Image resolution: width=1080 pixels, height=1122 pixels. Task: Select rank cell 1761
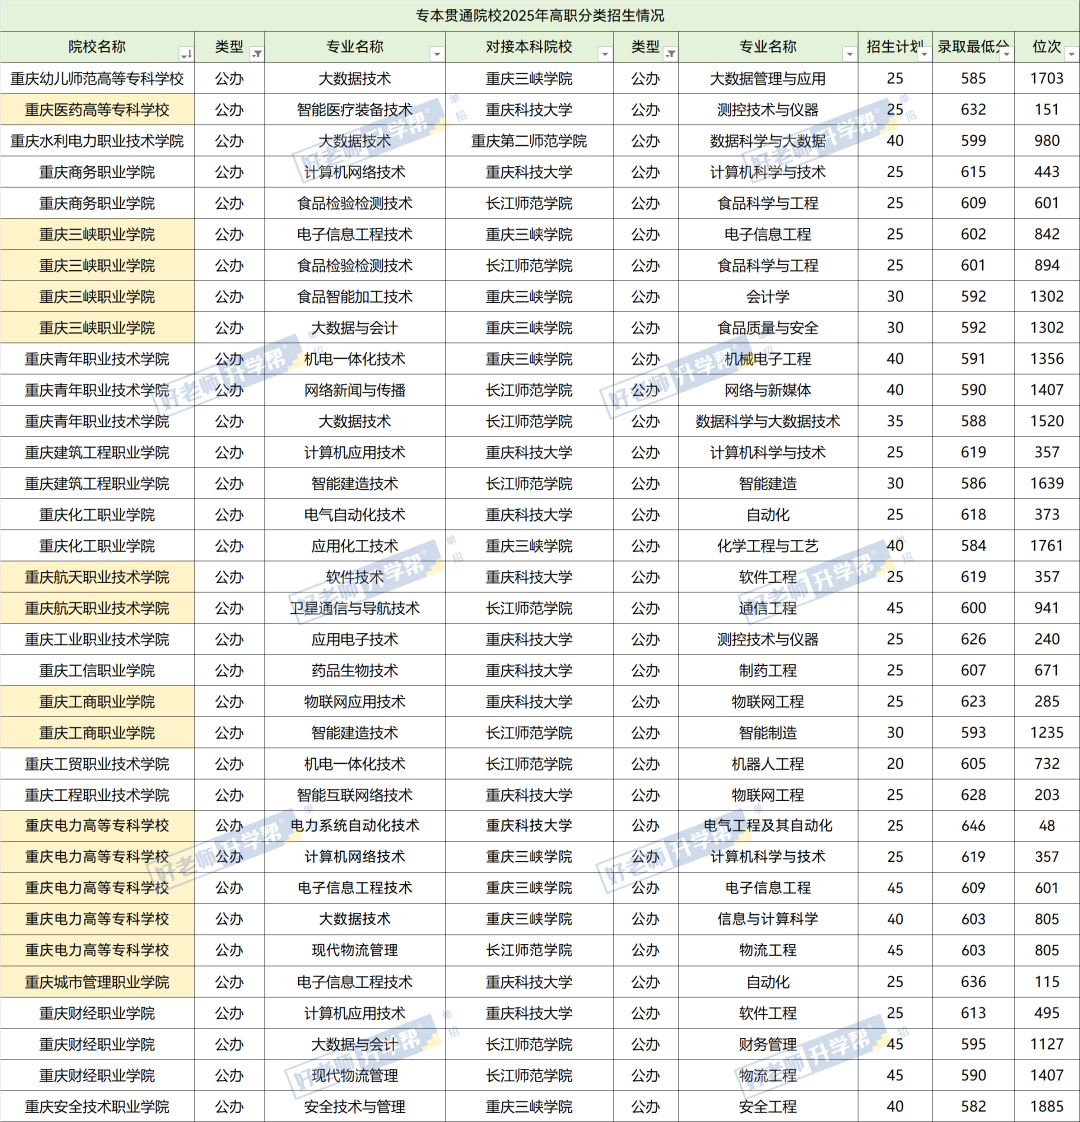(1047, 545)
